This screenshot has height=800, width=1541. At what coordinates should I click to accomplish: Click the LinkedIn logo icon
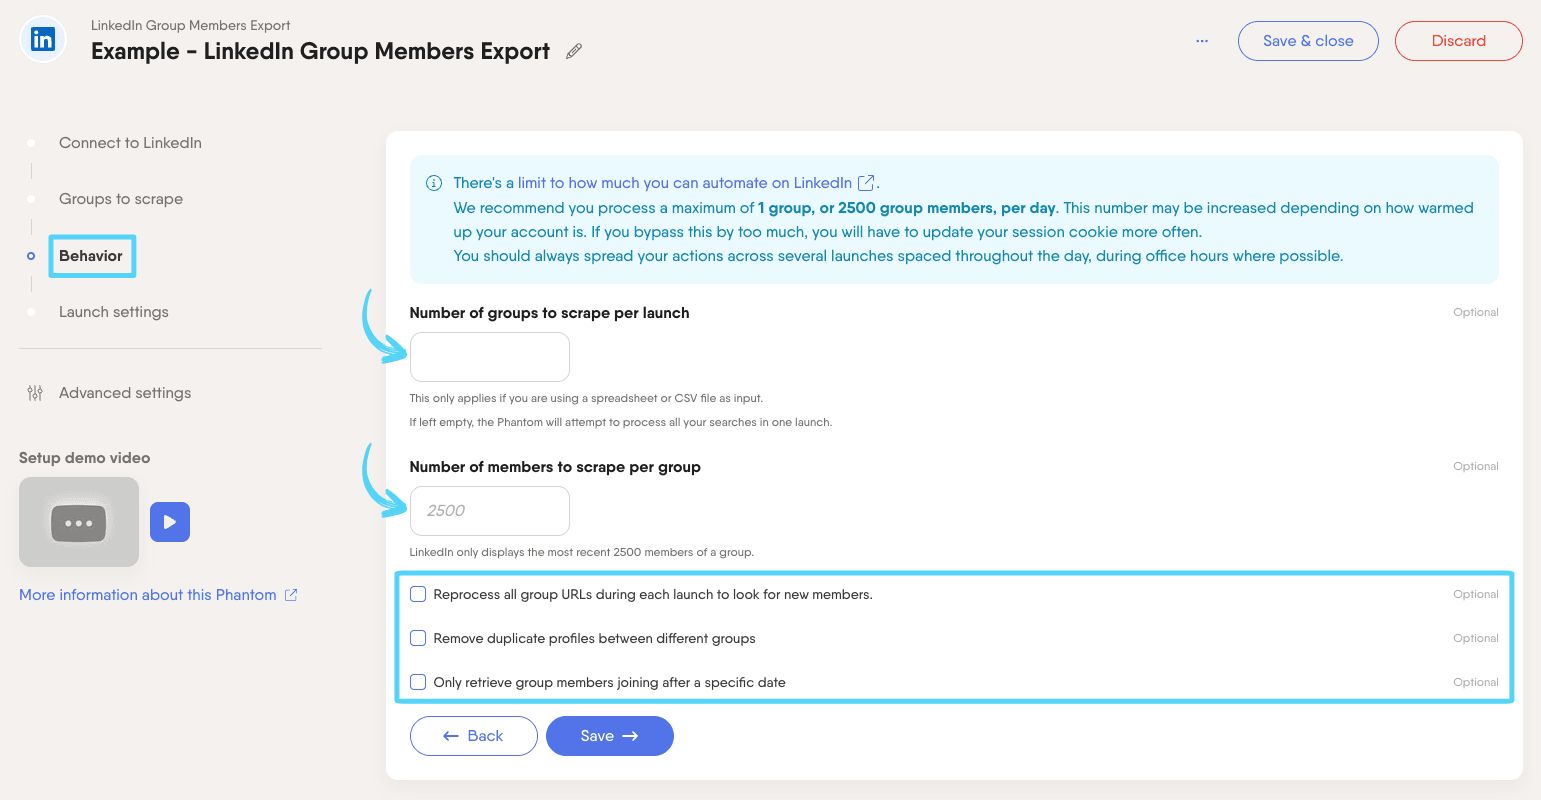coord(43,41)
